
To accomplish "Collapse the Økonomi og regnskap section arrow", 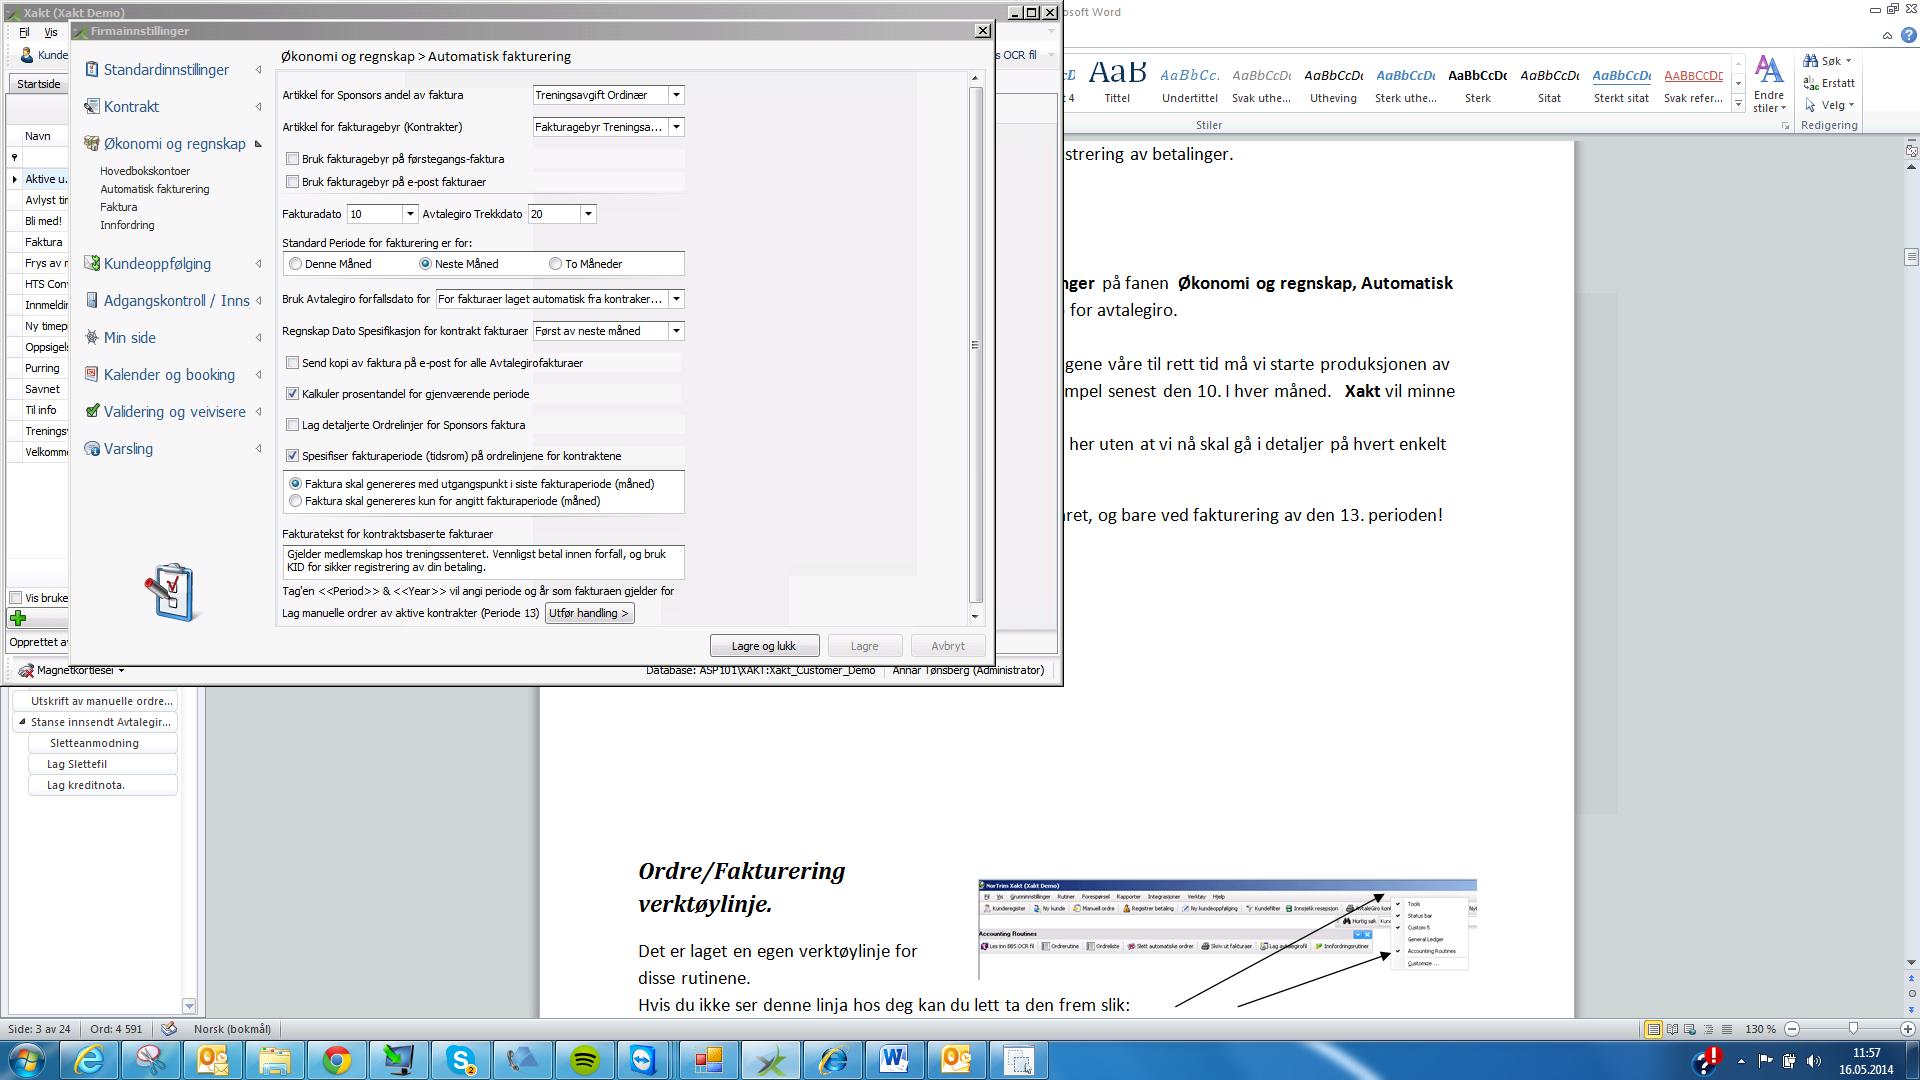I will 258,144.
